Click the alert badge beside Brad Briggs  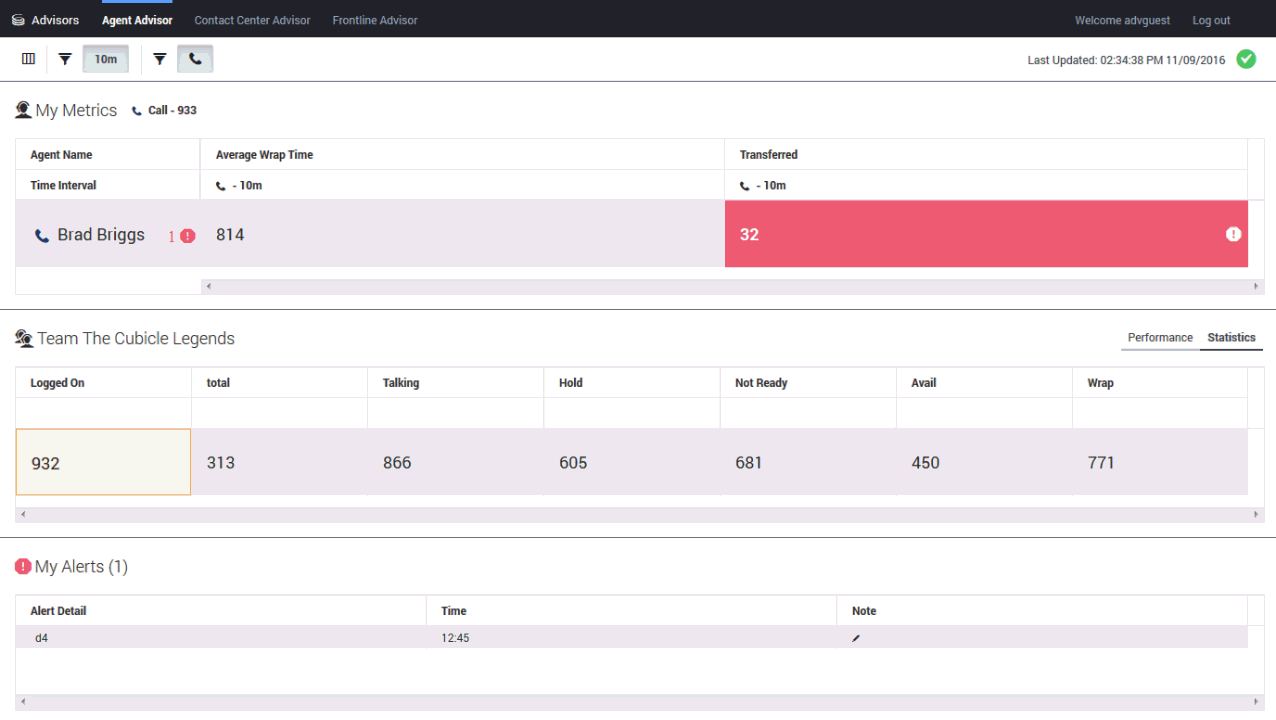188,236
